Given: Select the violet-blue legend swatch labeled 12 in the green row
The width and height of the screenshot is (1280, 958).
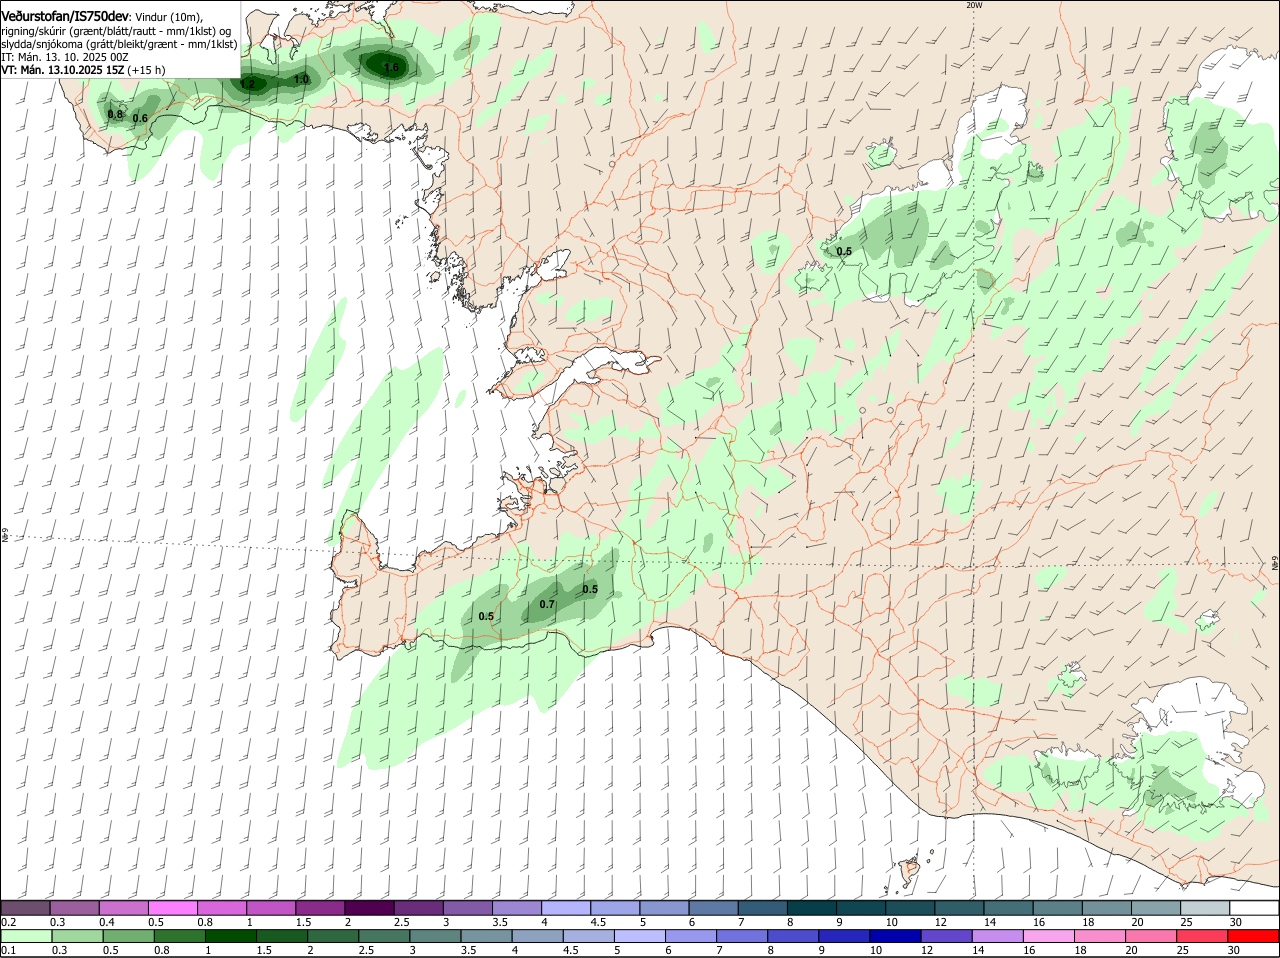Looking at the screenshot, I should point(946,936).
